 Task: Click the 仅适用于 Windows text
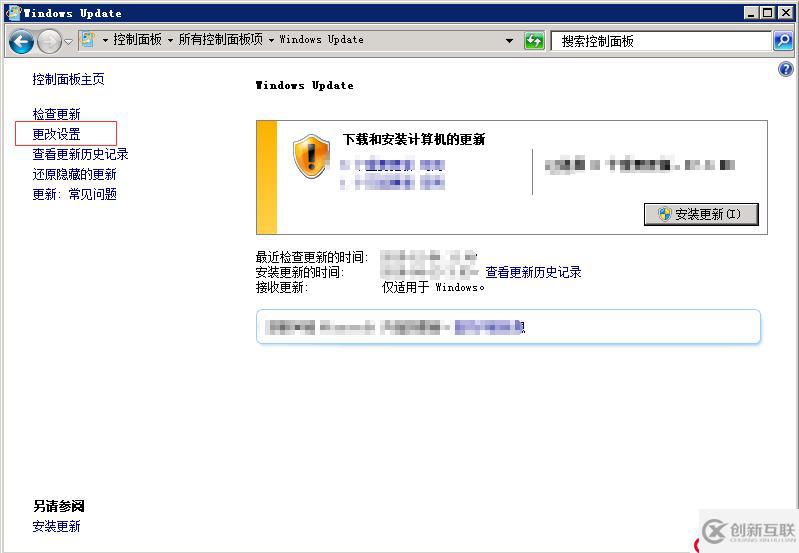click(x=433, y=287)
